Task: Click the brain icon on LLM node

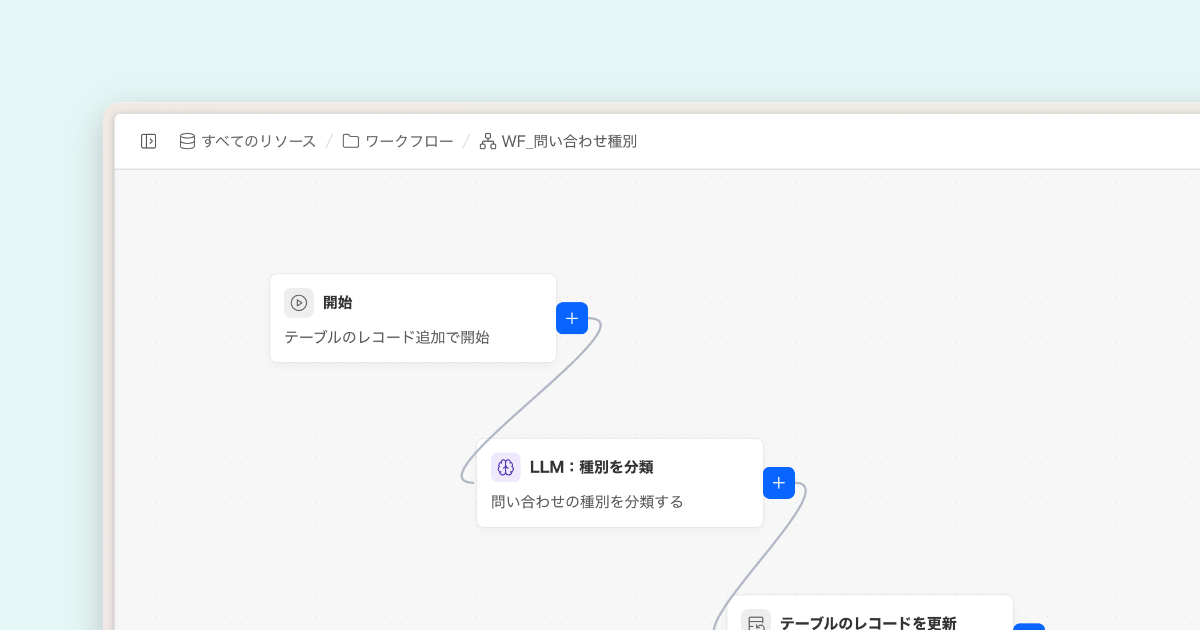Action: click(506, 467)
